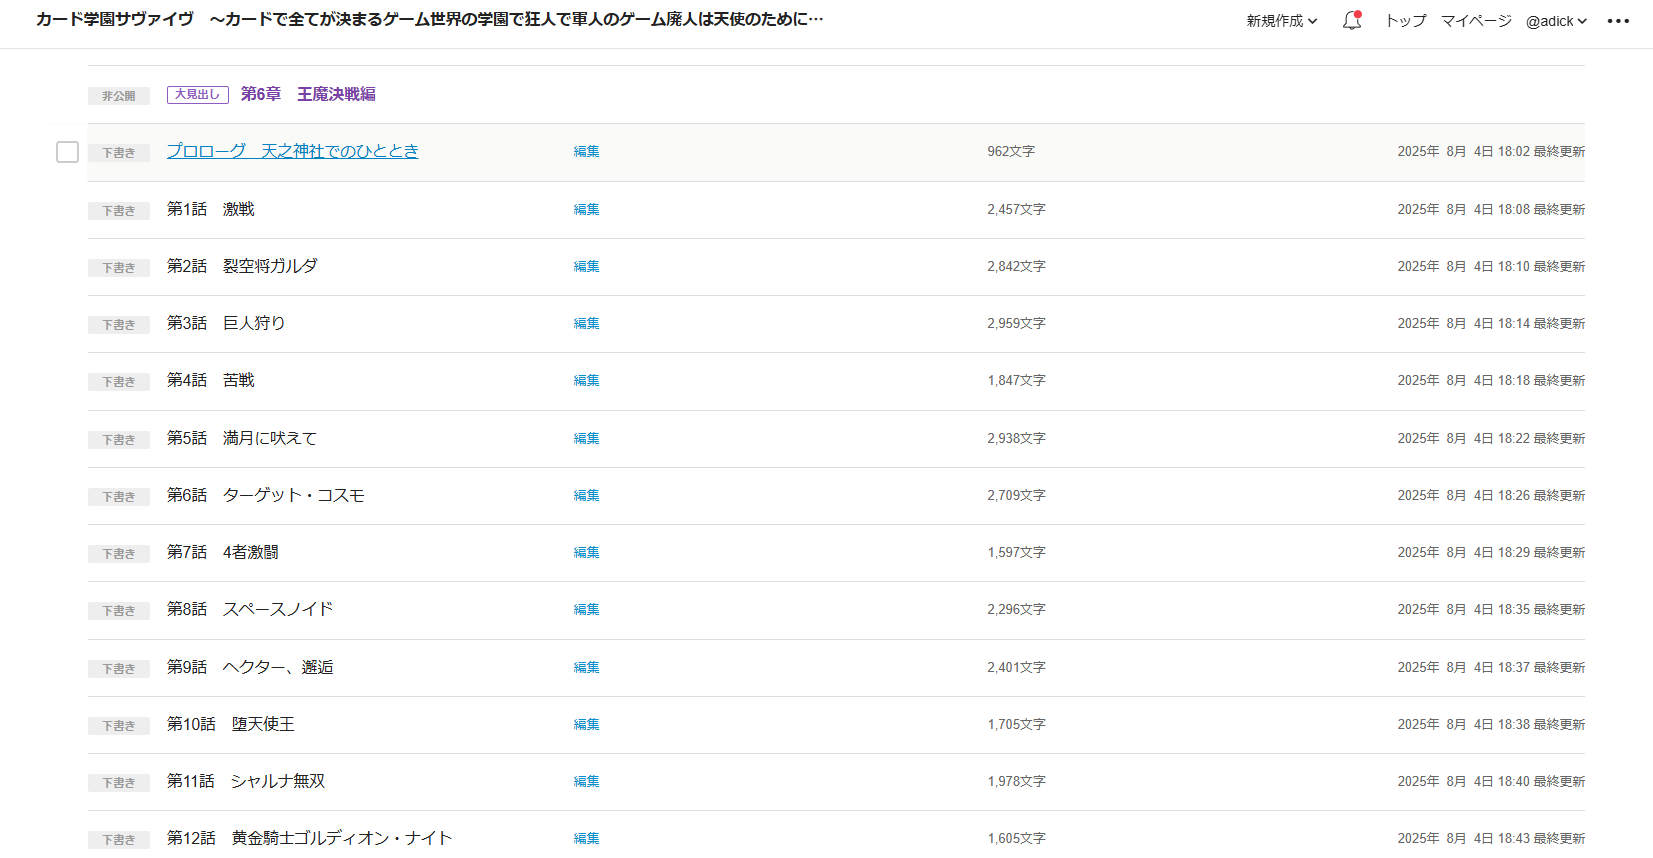This screenshot has width=1653, height=858.
Task: Click the 第6章 王魔決戦編 chapter heading
Action: coord(308,94)
